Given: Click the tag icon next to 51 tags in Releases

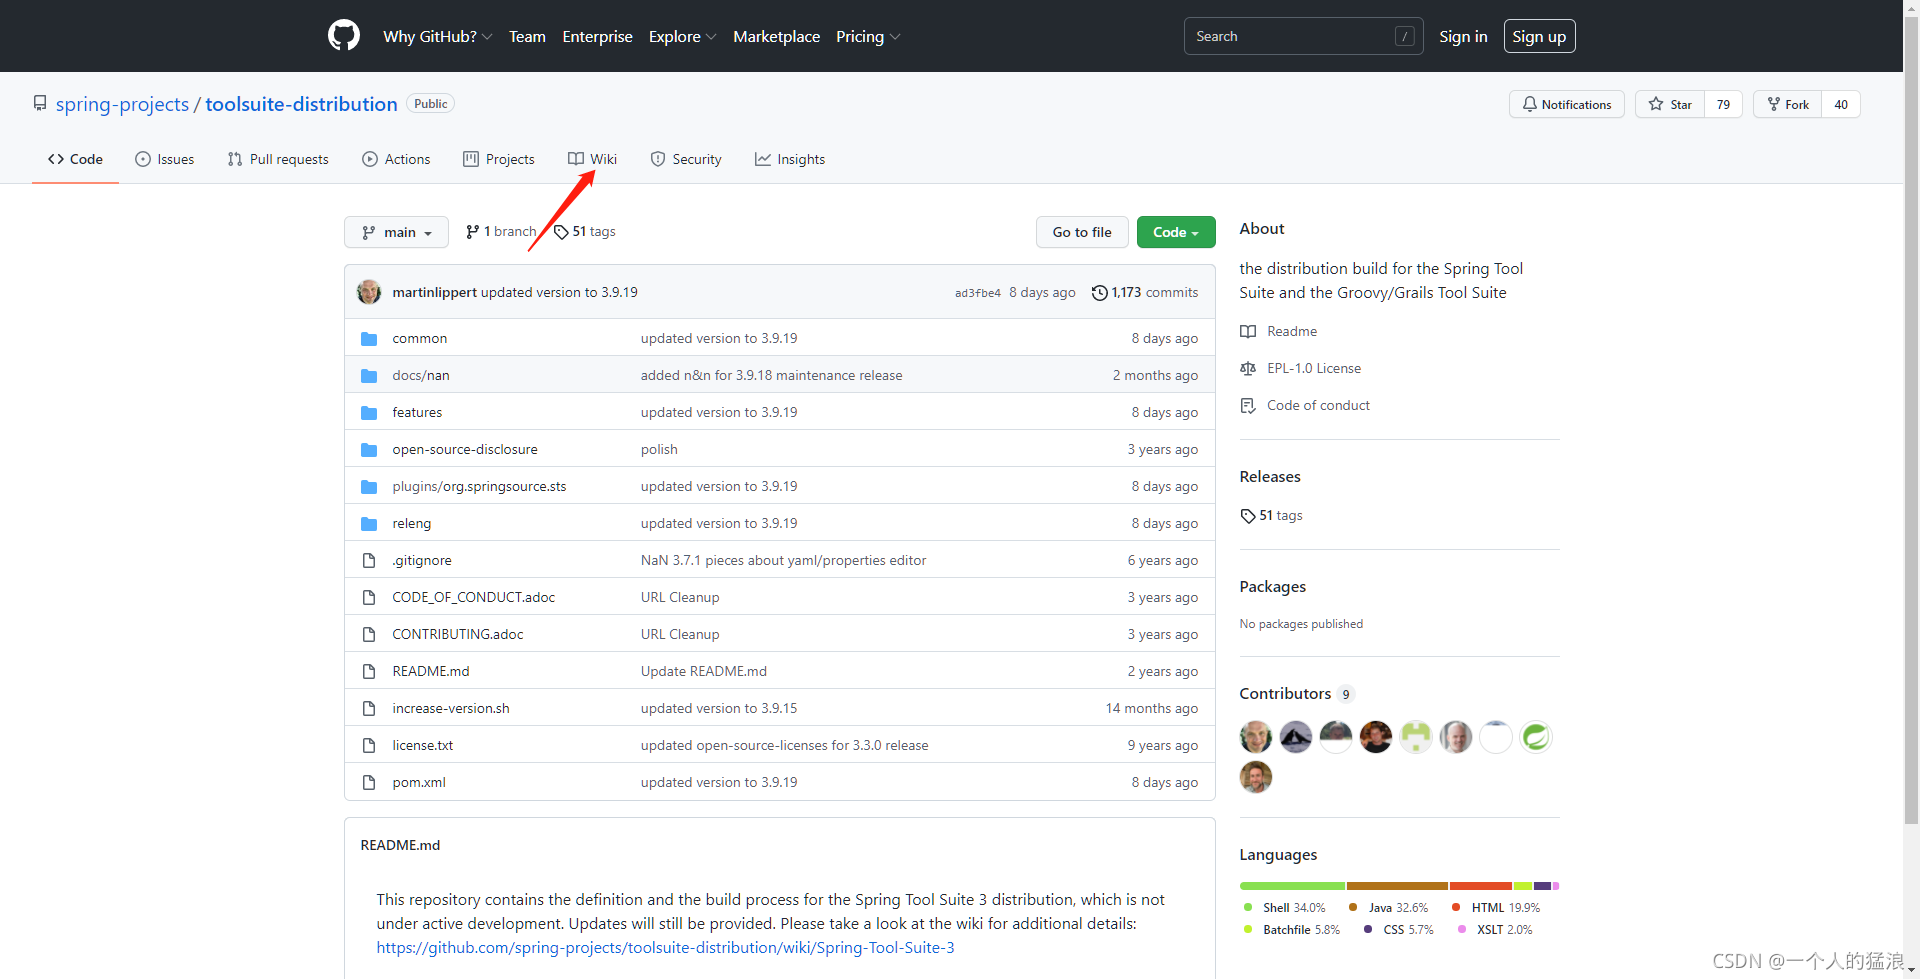Looking at the screenshot, I should coord(1248,516).
